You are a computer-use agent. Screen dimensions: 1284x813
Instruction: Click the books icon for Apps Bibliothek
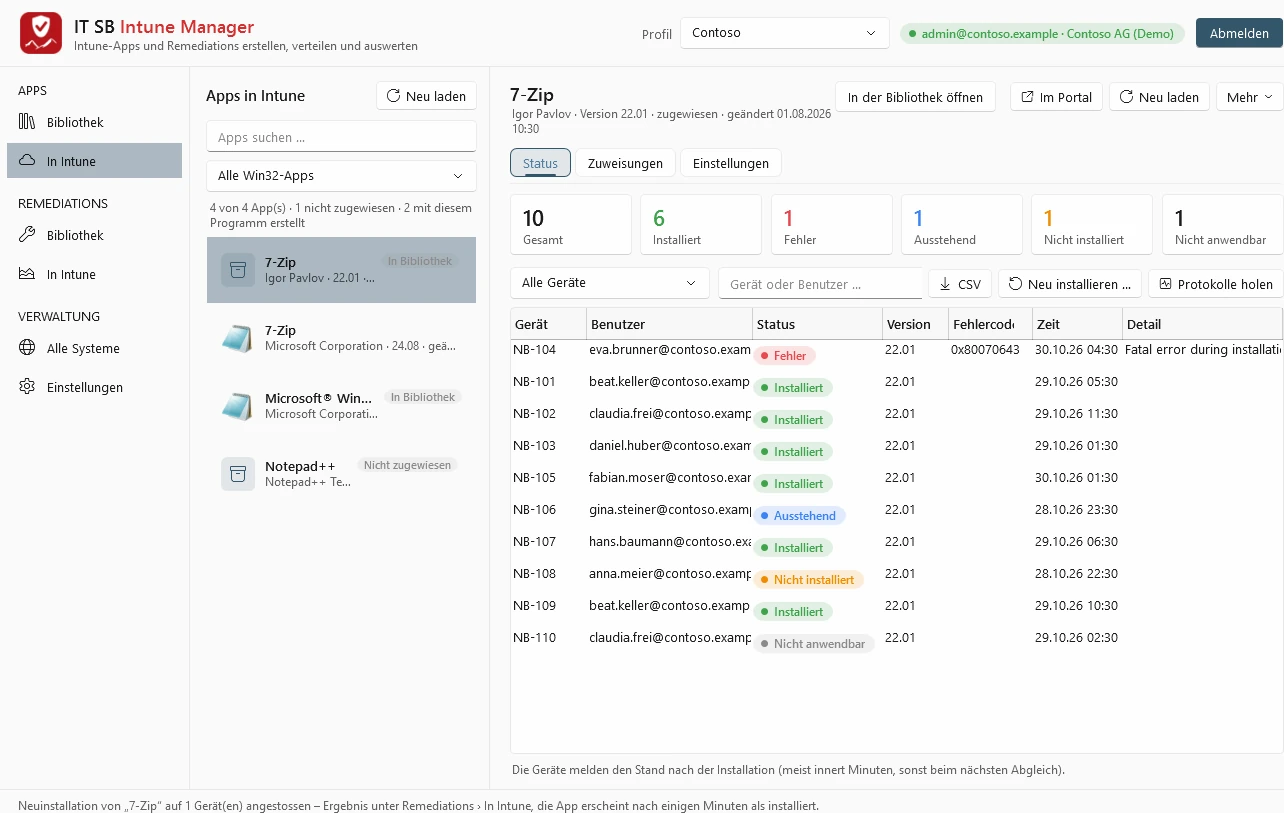pos(27,122)
